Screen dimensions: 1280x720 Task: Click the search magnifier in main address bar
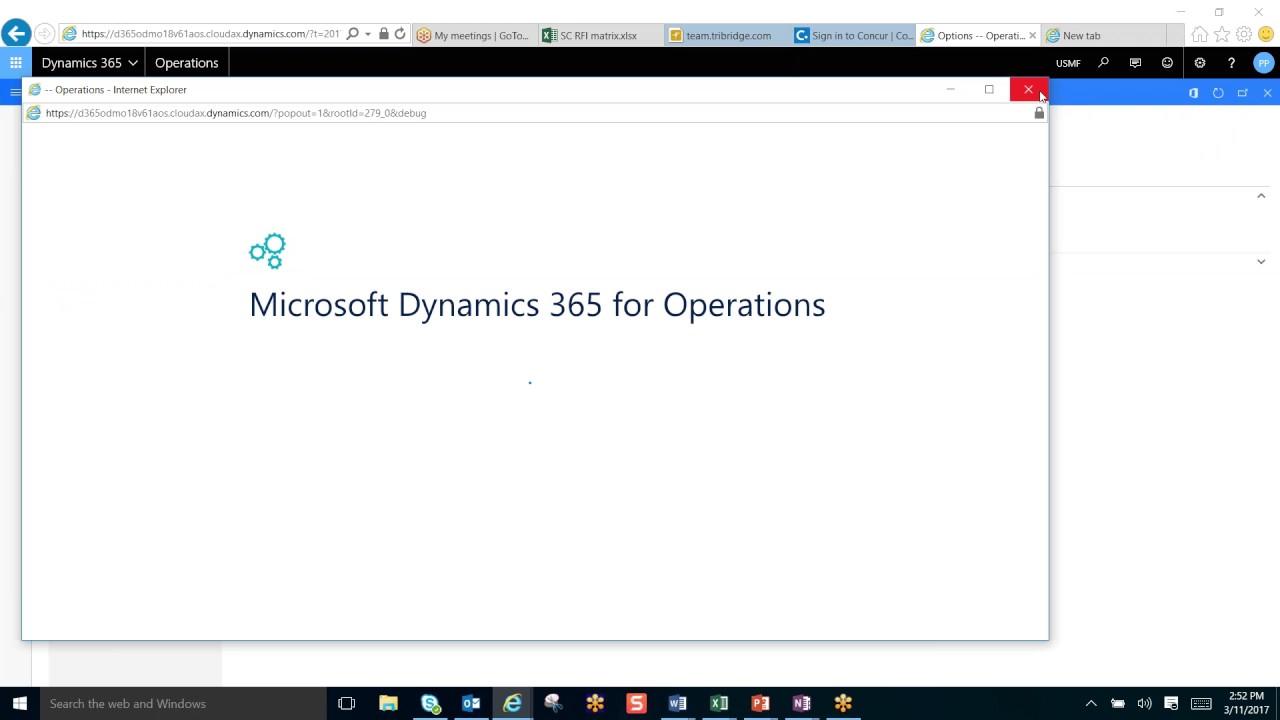click(352, 34)
